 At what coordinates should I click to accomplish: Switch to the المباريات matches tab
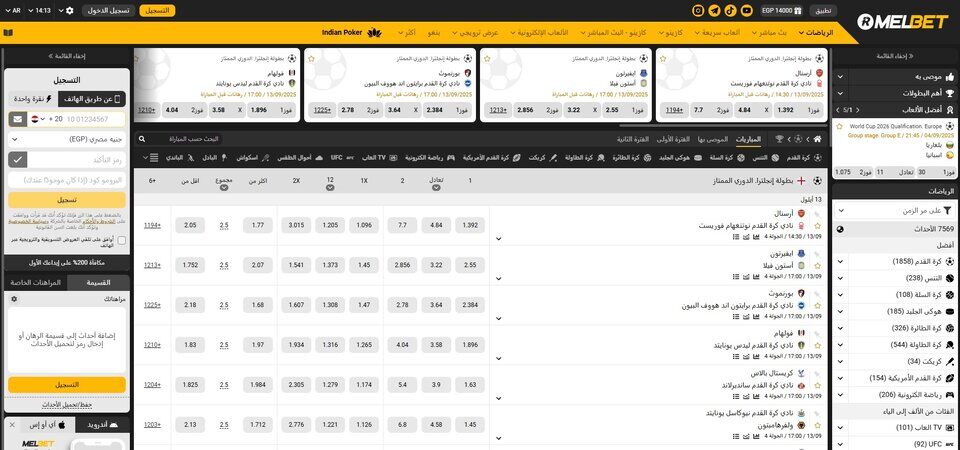[x=748, y=139]
